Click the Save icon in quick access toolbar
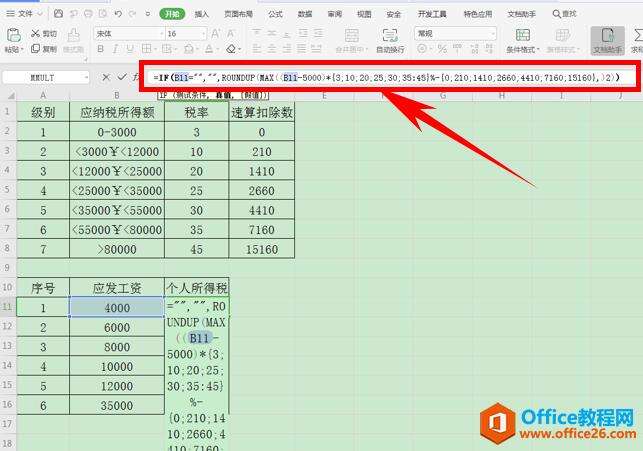The image size is (643, 451). pyautogui.click(x=58, y=14)
